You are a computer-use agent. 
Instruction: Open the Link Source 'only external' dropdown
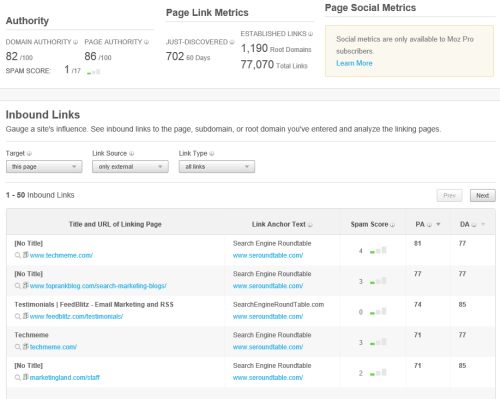point(130,167)
